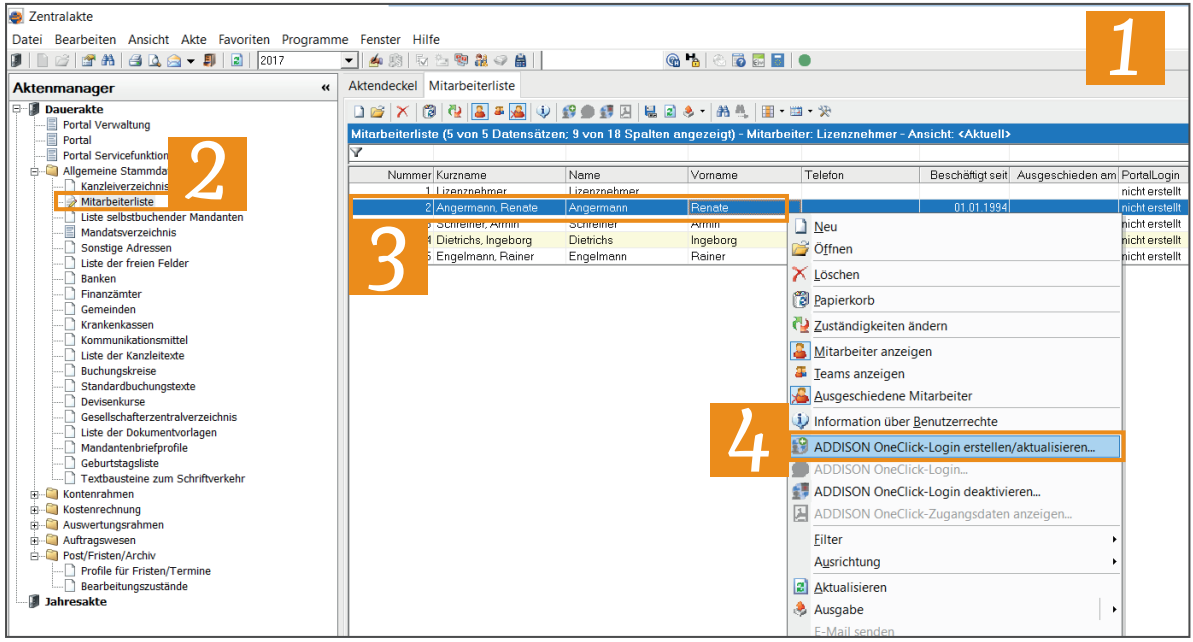Select Mitarbeiterliste in the Aktenmanager tree

point(117,202)
